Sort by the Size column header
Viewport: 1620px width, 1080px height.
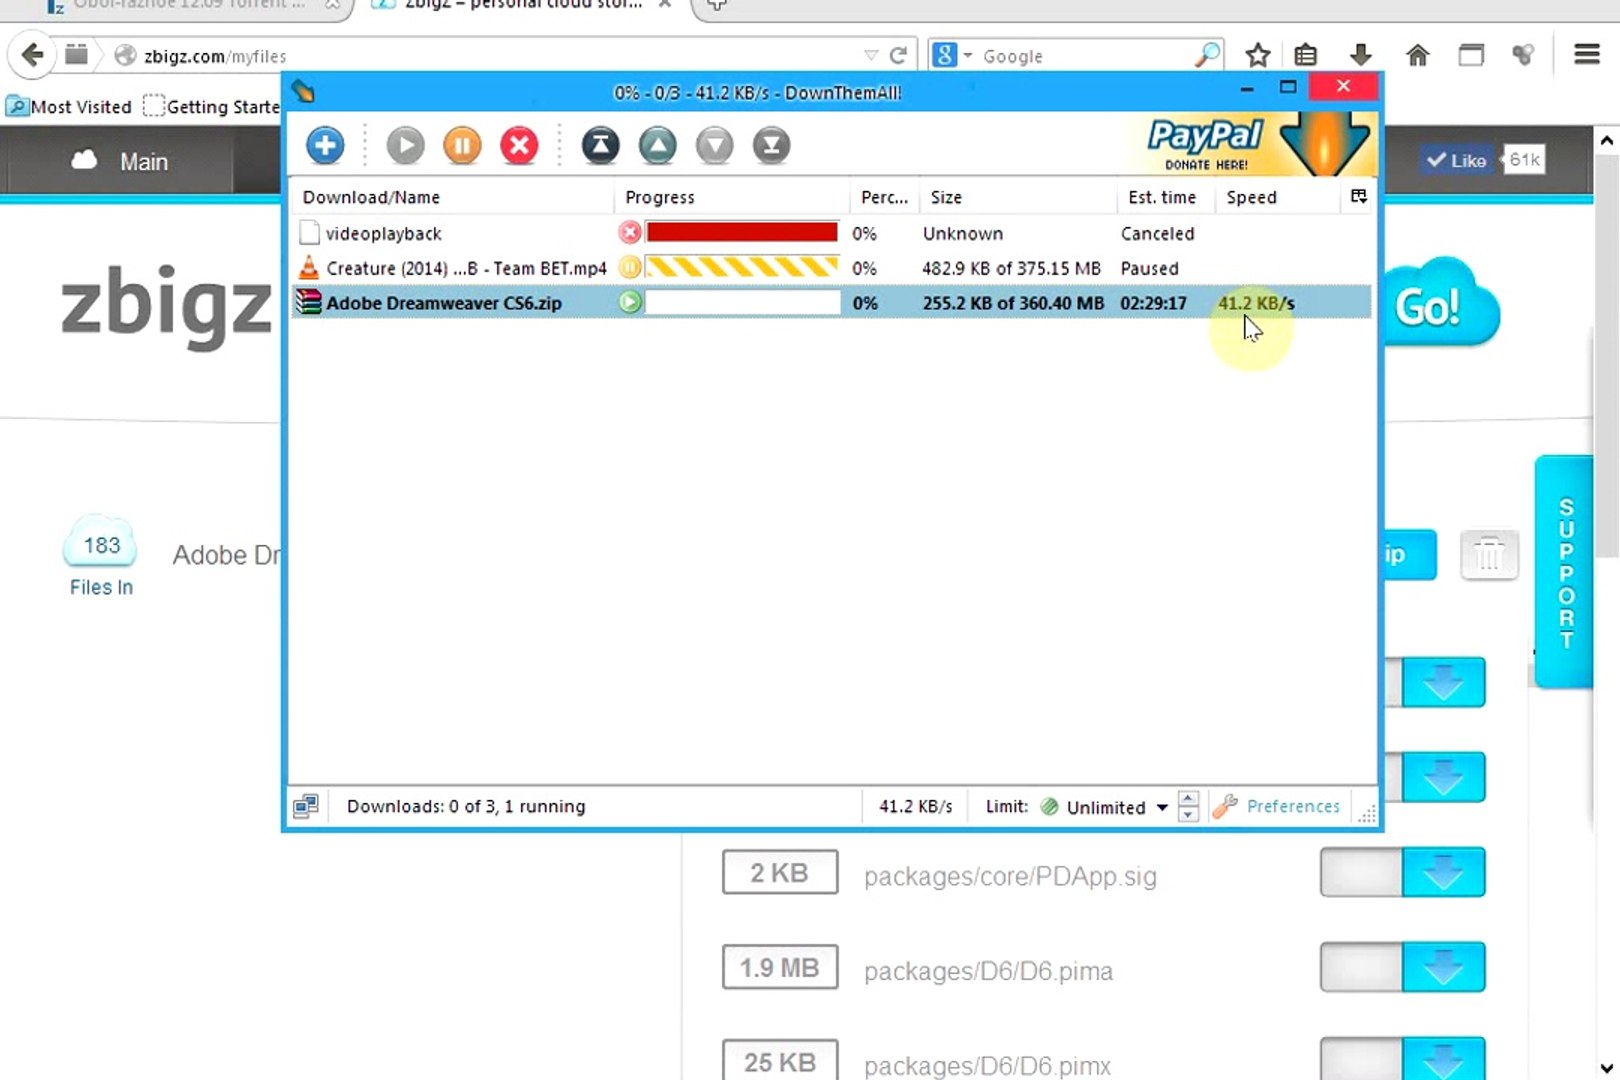[1017, 197]
